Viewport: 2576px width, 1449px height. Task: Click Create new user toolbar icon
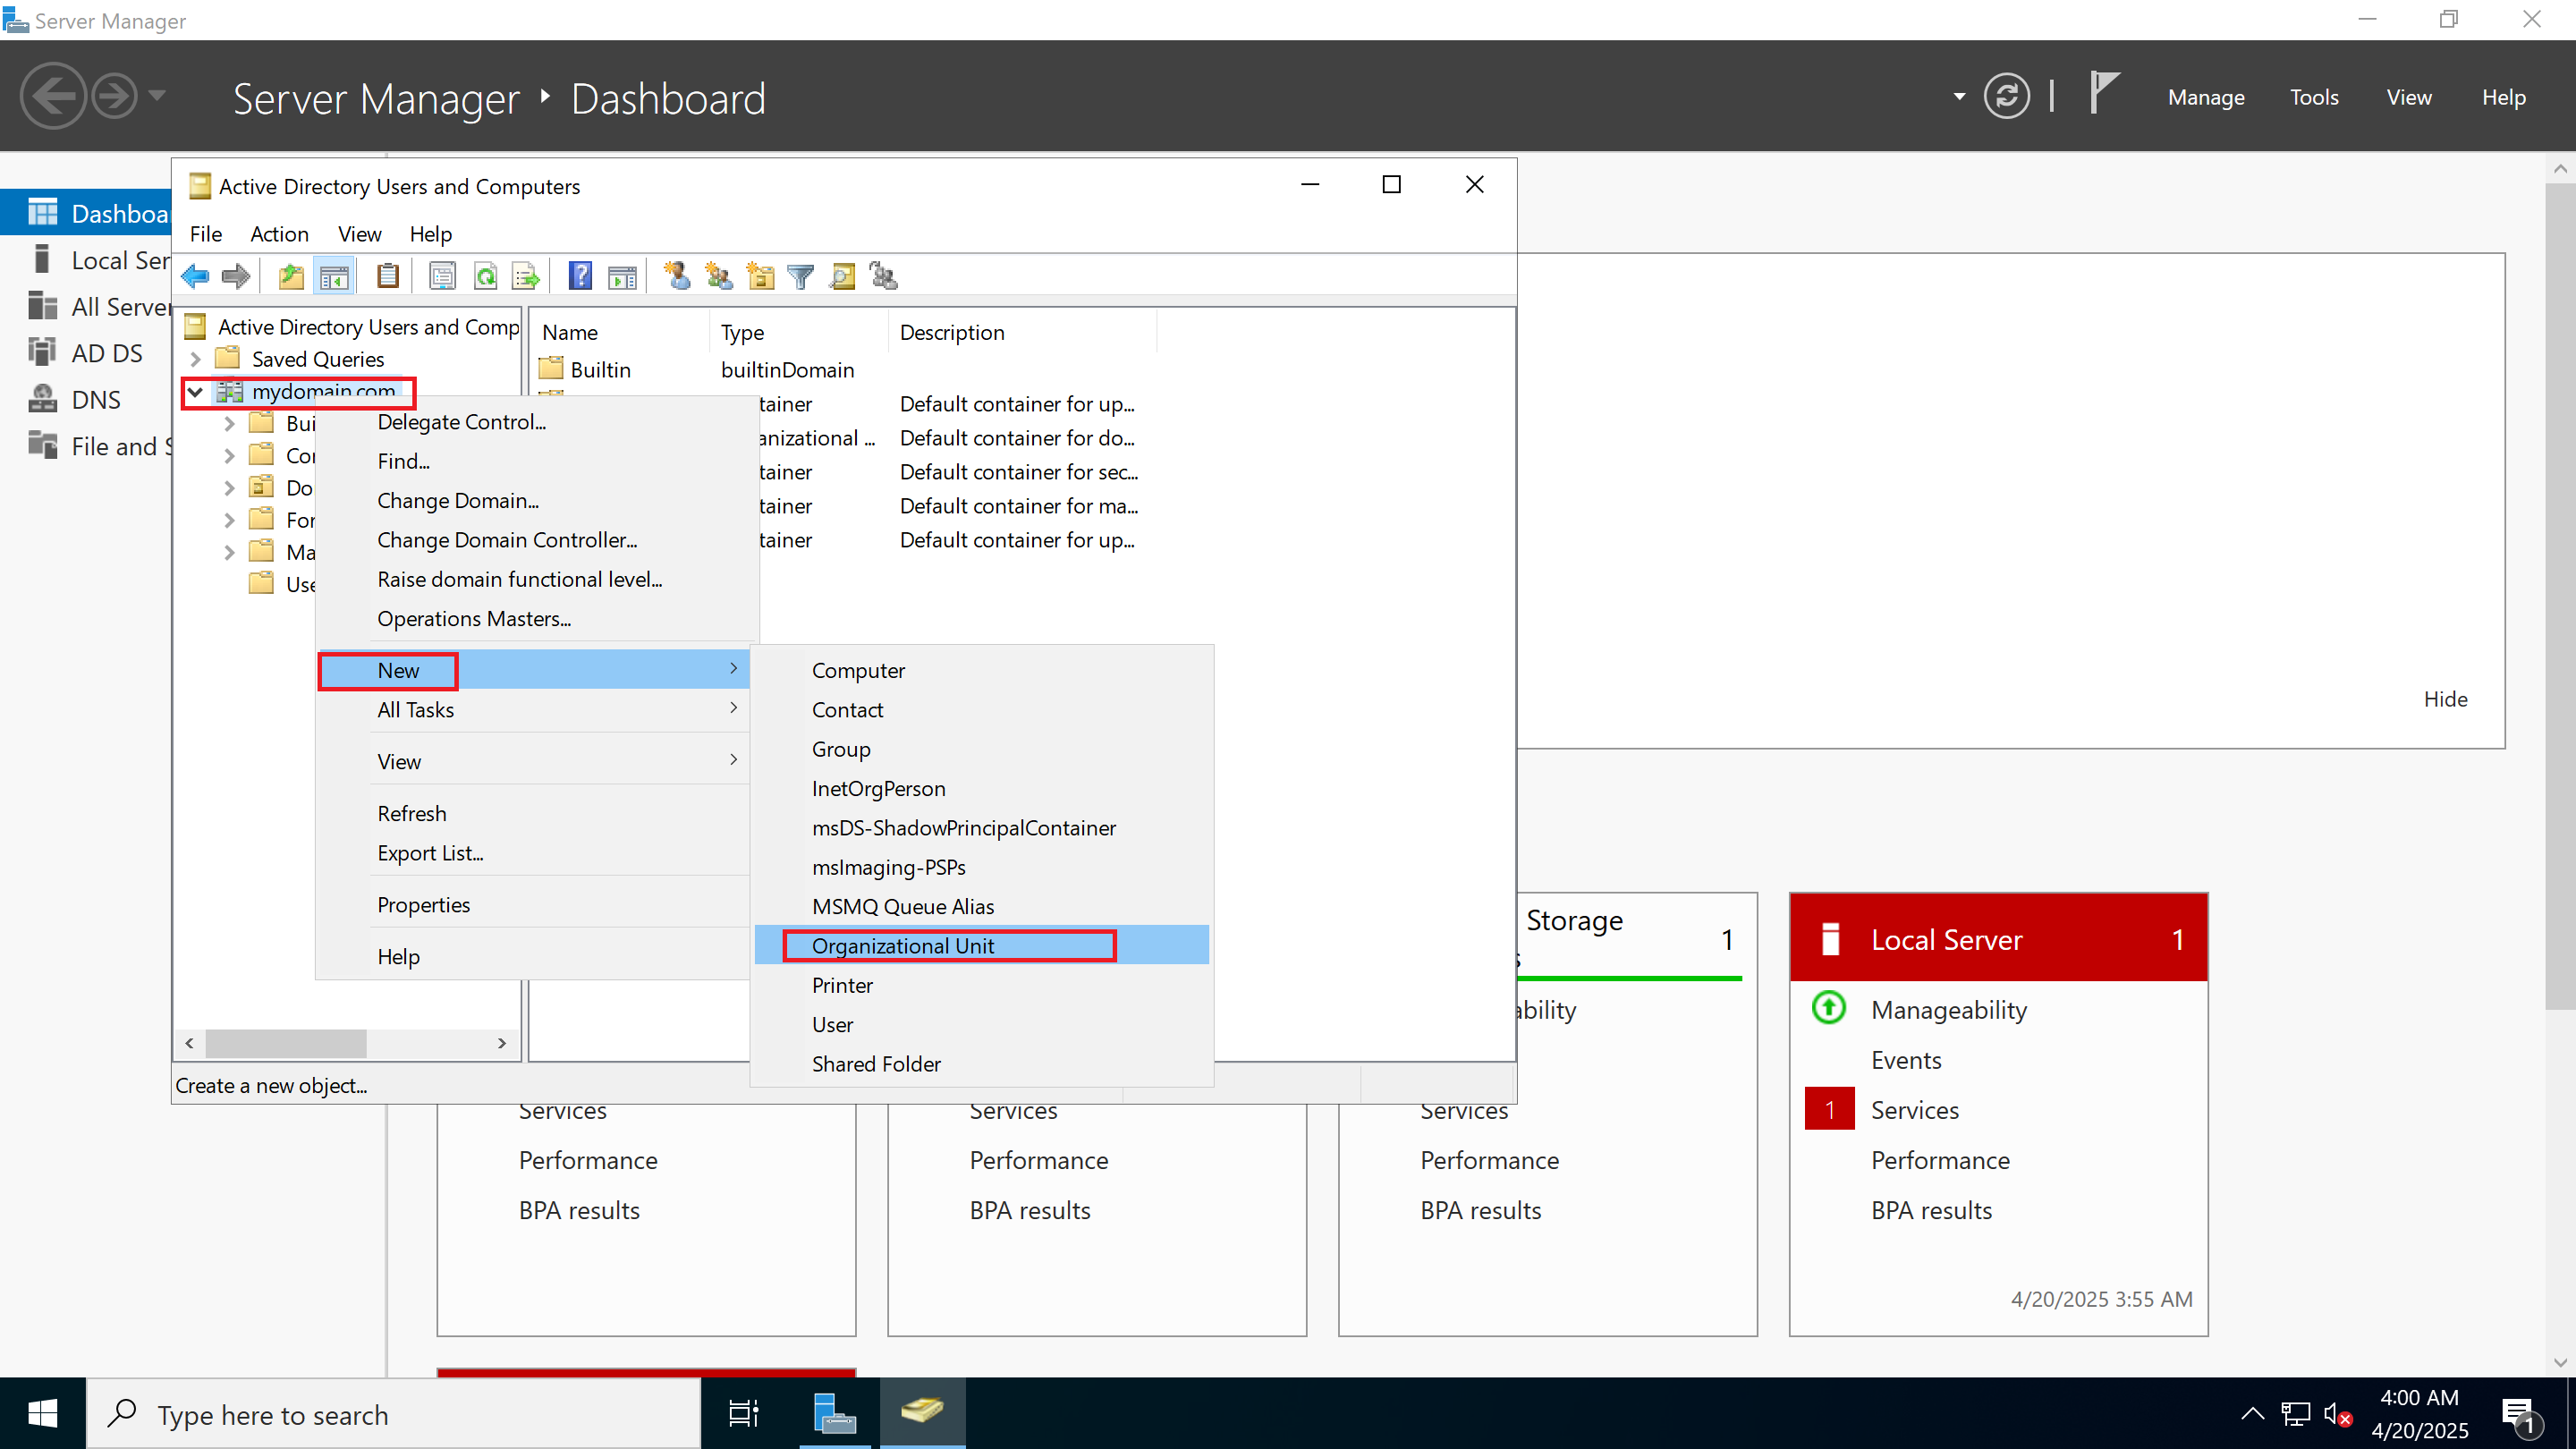pyautogui.click(x=677, y=276)
